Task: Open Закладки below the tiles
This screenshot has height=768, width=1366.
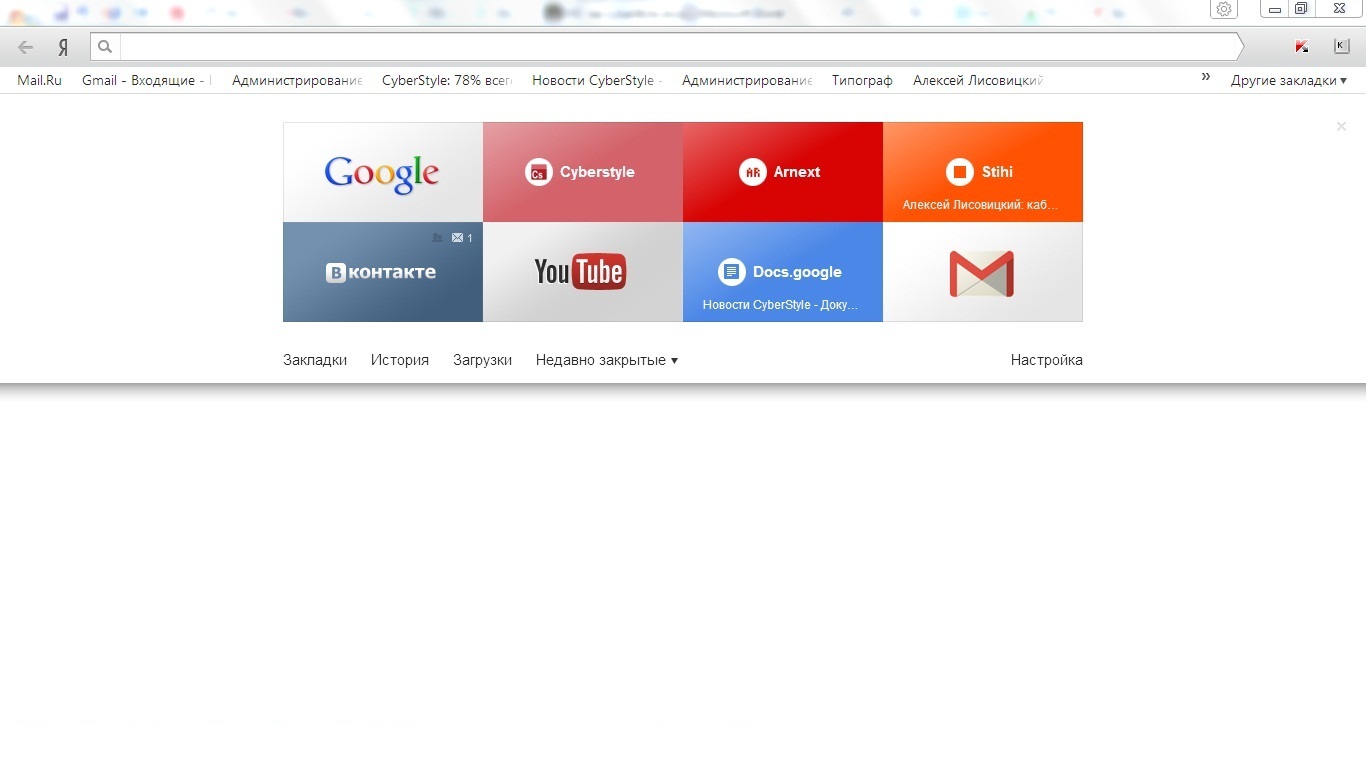Action: [x=315, y=360]
